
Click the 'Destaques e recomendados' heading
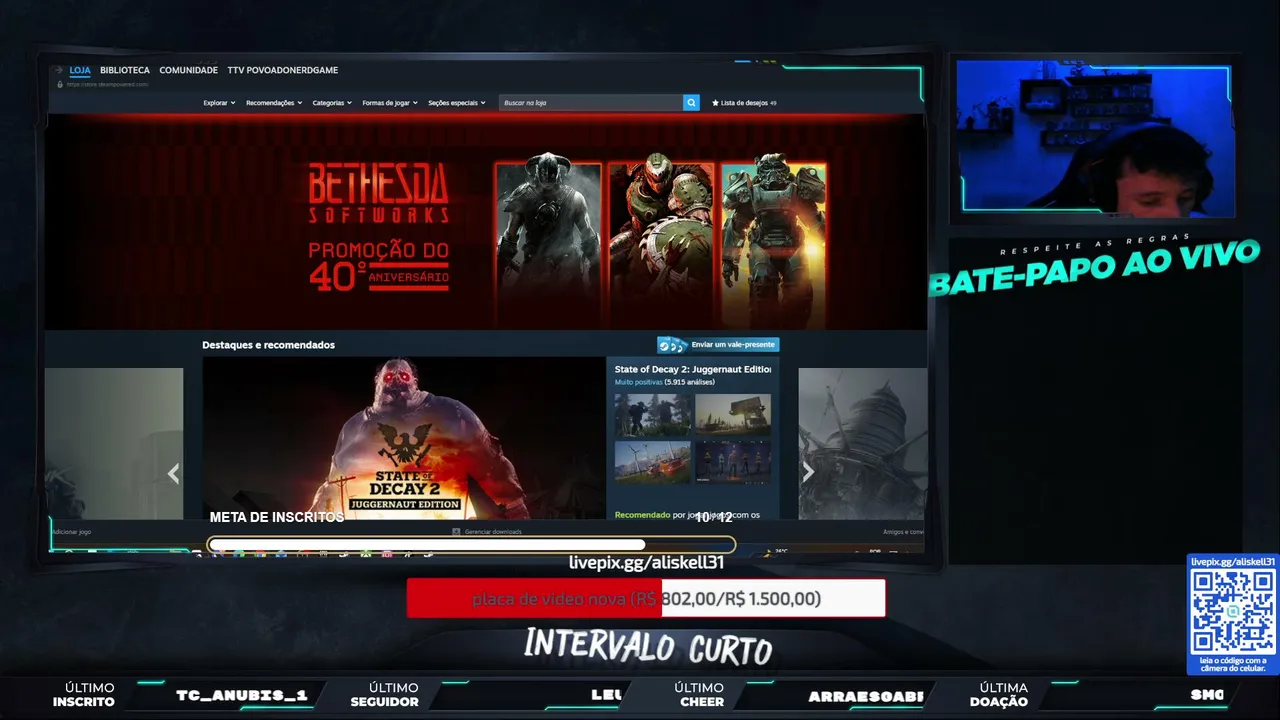point(268,345)
